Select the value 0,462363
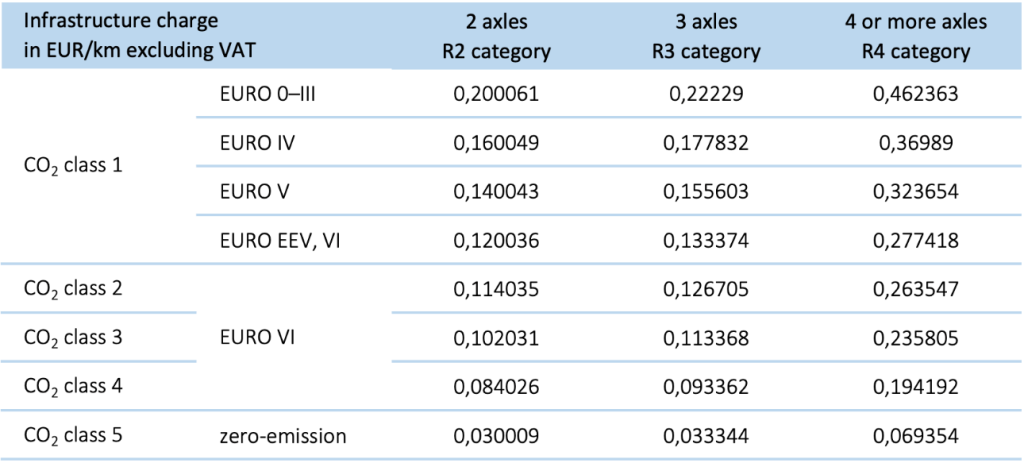Viewport: 1024px width, 463px height. 915,95
